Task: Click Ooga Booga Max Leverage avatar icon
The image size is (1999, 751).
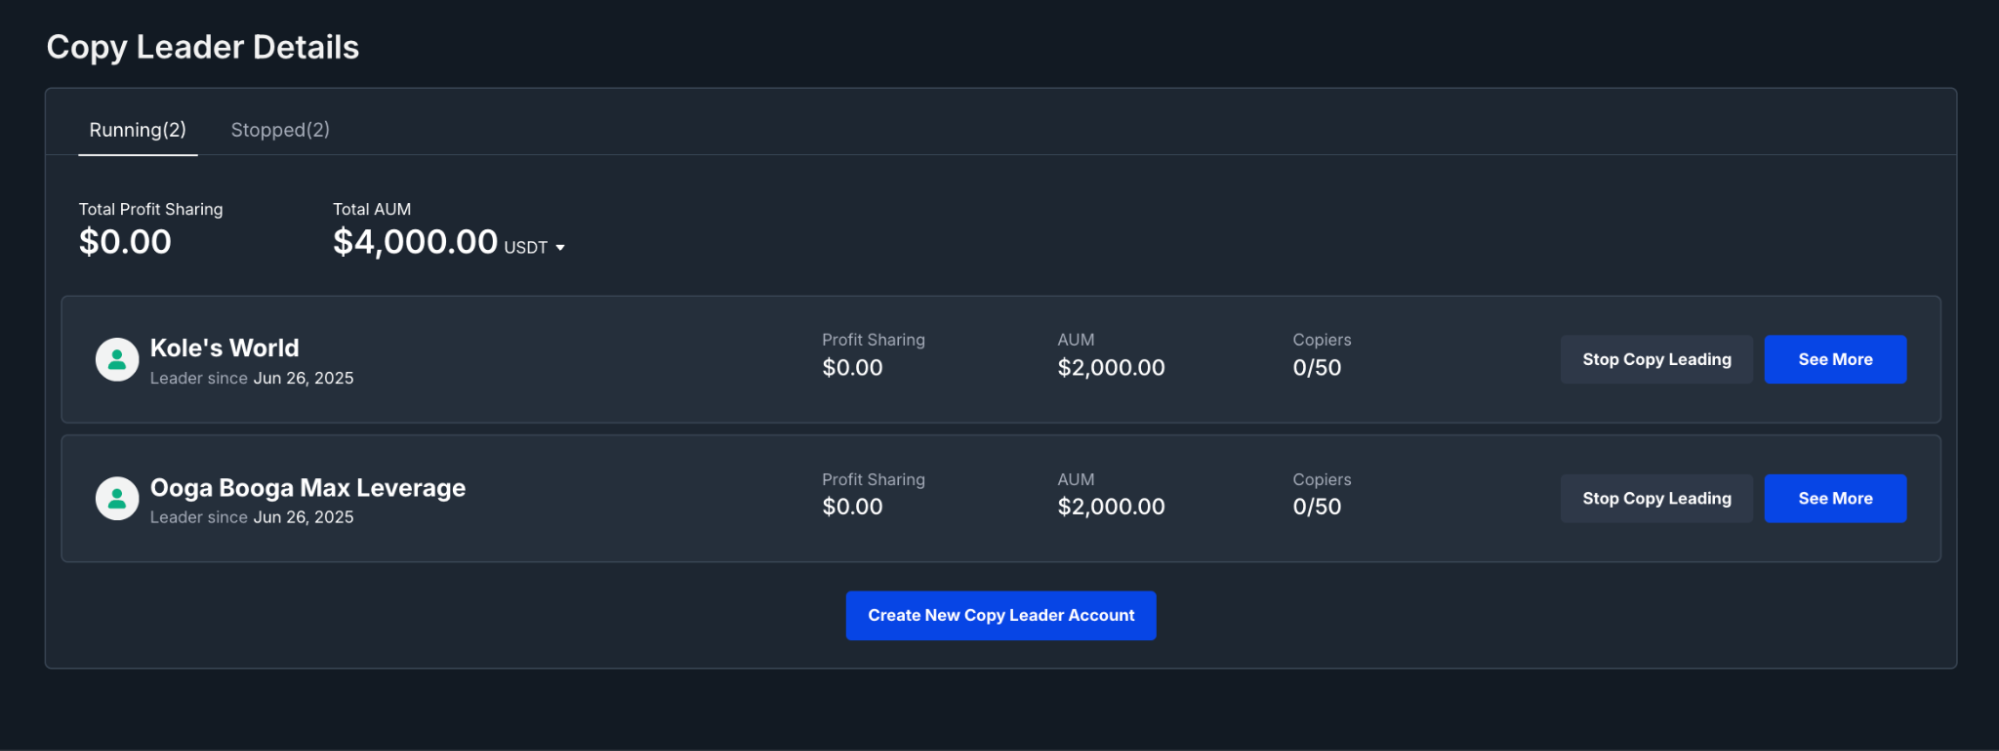Action: (x=117, y=498)
